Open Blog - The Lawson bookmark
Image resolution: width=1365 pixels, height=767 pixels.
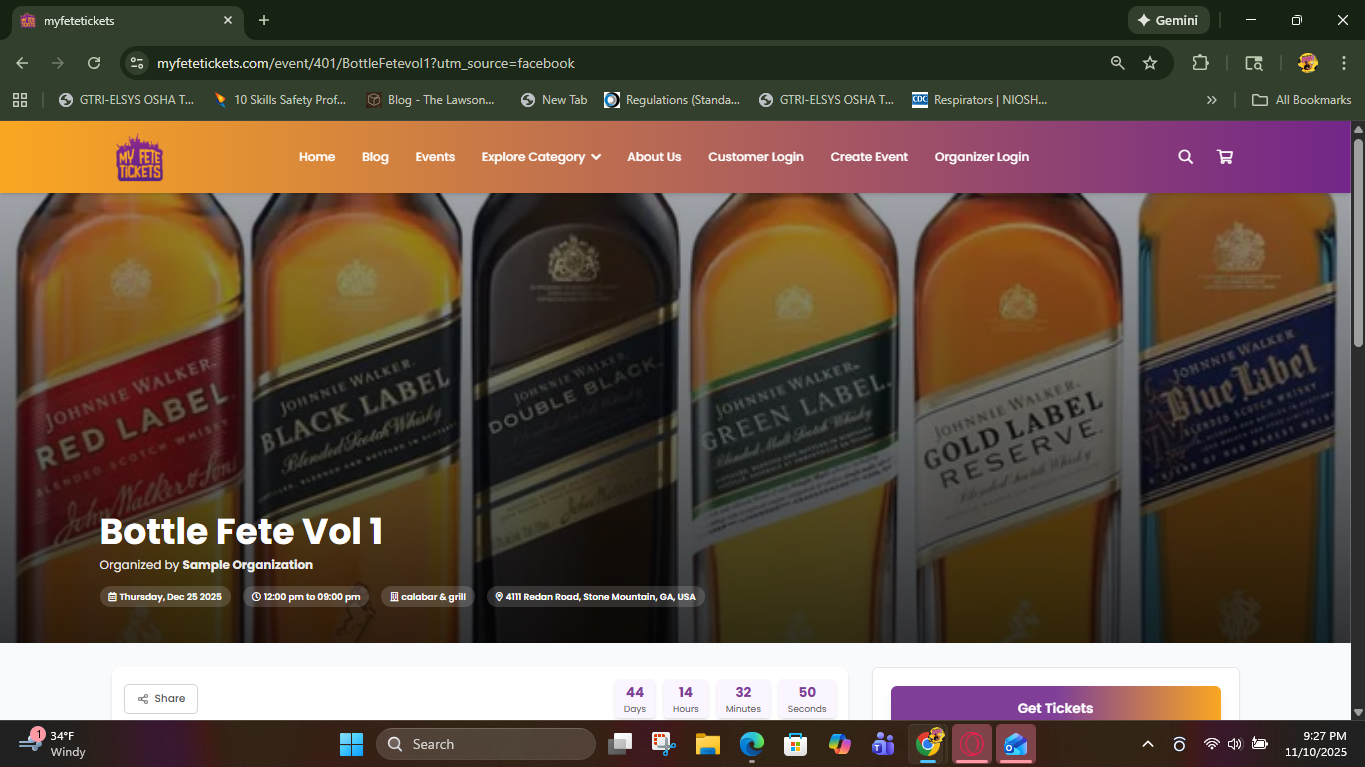430,100
